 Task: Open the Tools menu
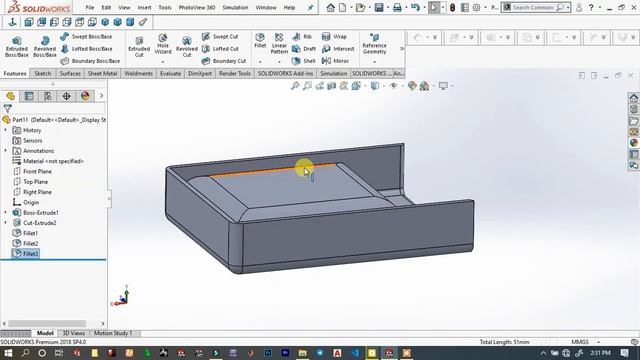click(x=165, y=7)
